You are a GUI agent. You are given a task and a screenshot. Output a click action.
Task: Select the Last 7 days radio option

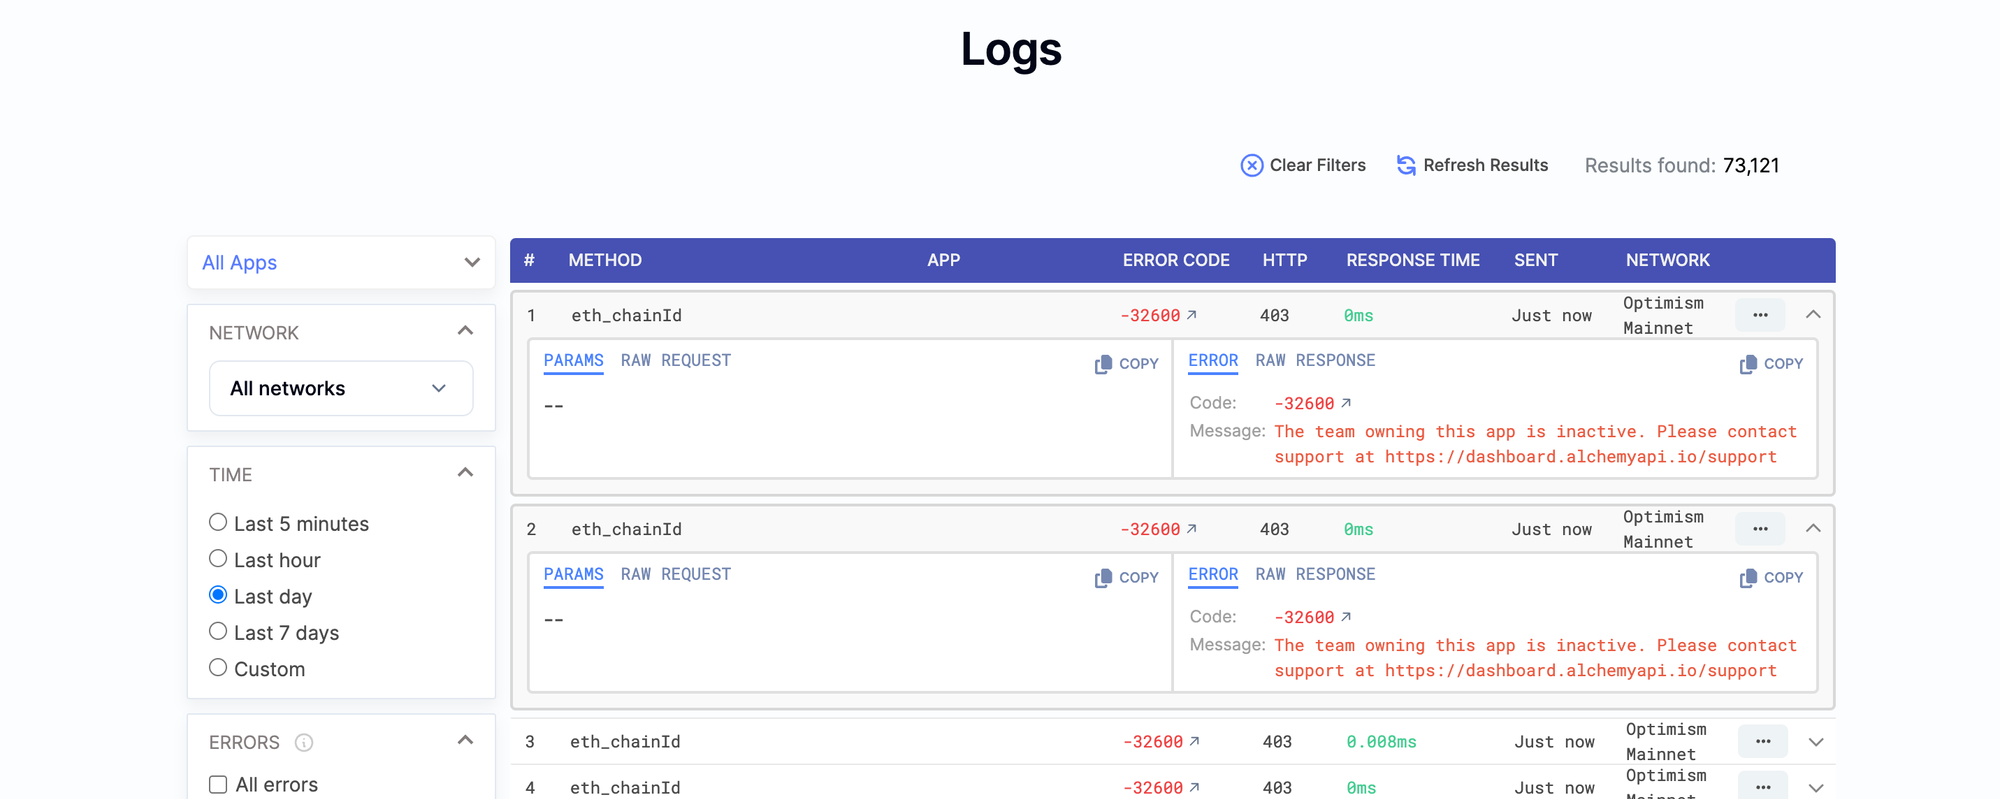(x=218, y=631)
